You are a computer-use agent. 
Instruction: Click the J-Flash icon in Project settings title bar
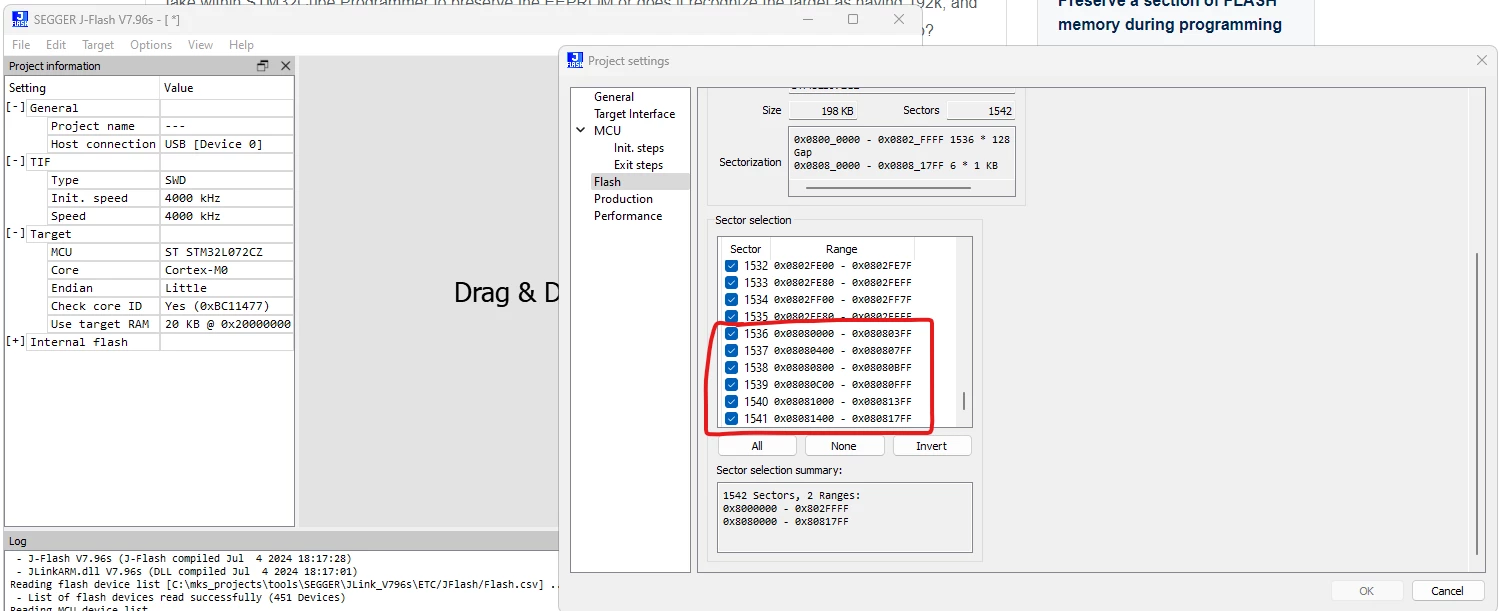tap(575, 60)
